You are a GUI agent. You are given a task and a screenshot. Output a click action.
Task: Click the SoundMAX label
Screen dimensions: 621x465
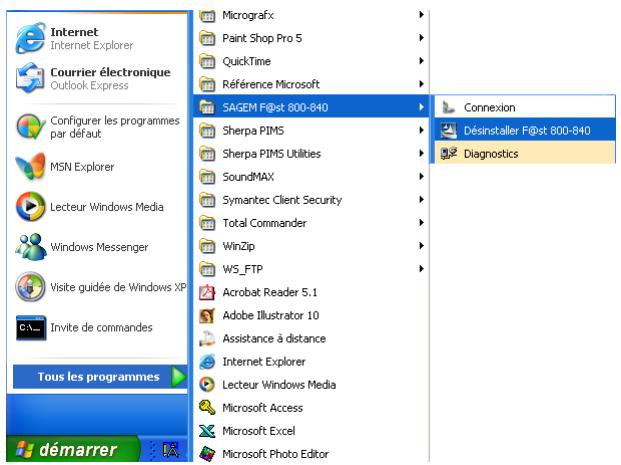(248, 177)
